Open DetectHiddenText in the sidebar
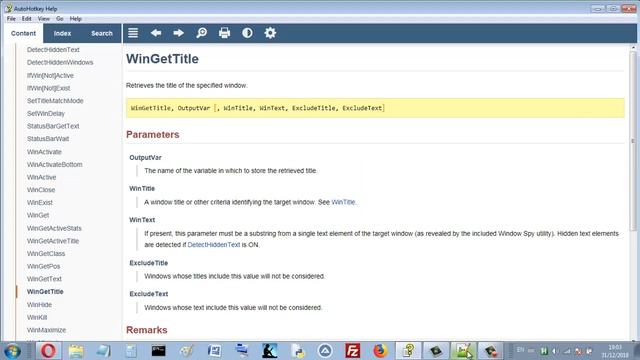 (53, 50)
